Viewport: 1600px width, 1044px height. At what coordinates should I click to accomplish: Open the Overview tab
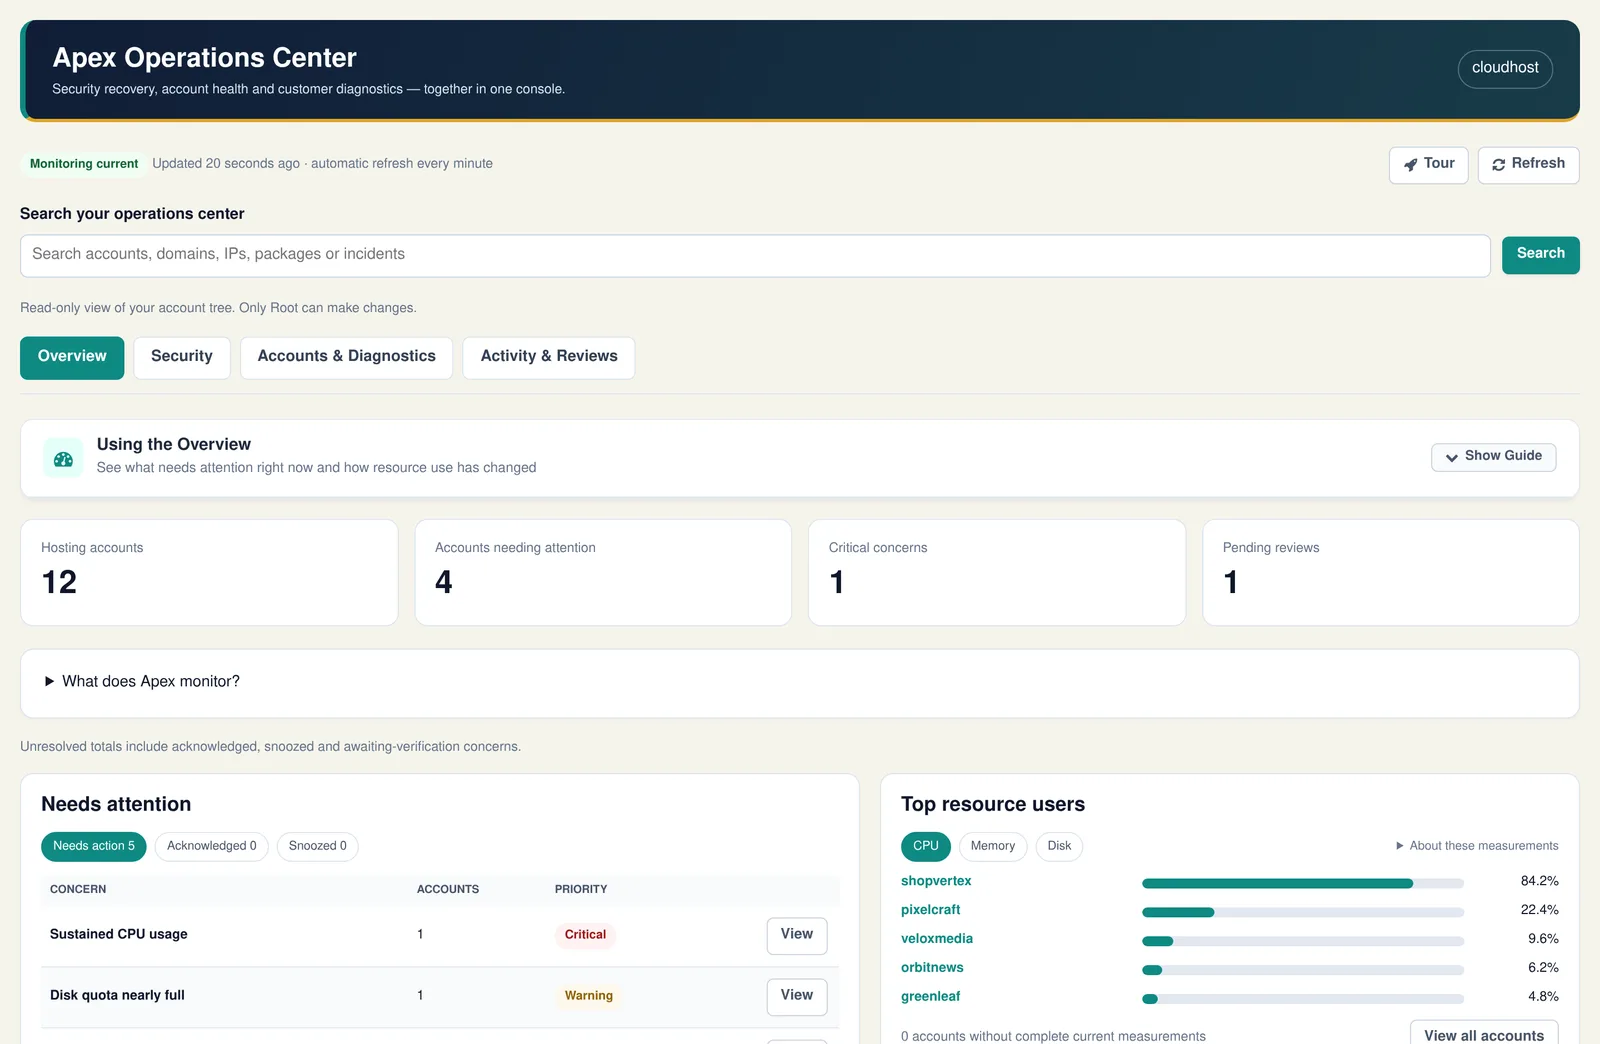point(72,357)
